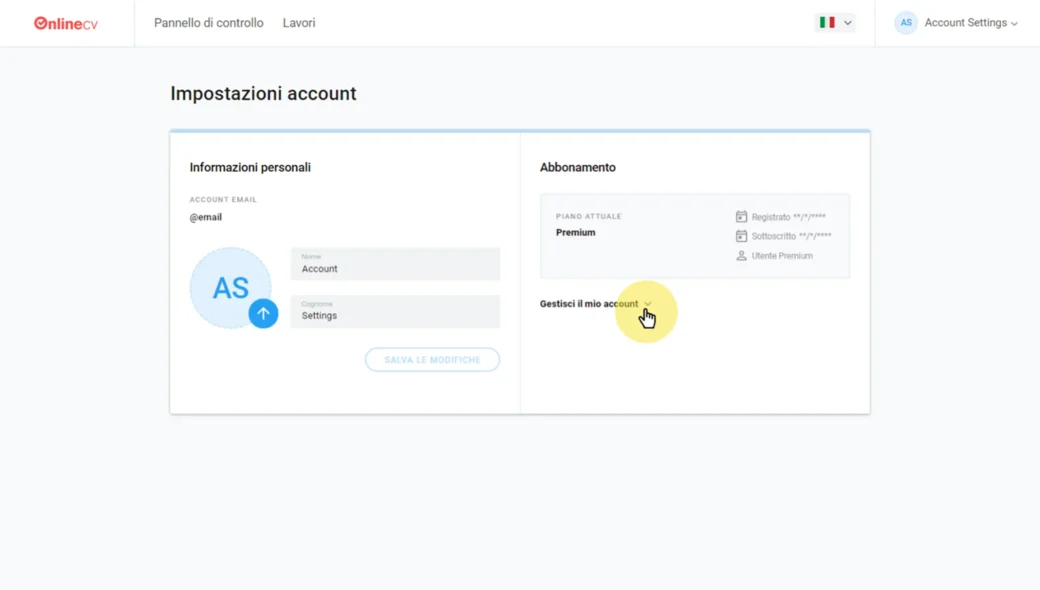Viewport: 1040px width, 590px height.
Task: Click the blue upload photo arrow icon
Action: click(x=263, y=313)
